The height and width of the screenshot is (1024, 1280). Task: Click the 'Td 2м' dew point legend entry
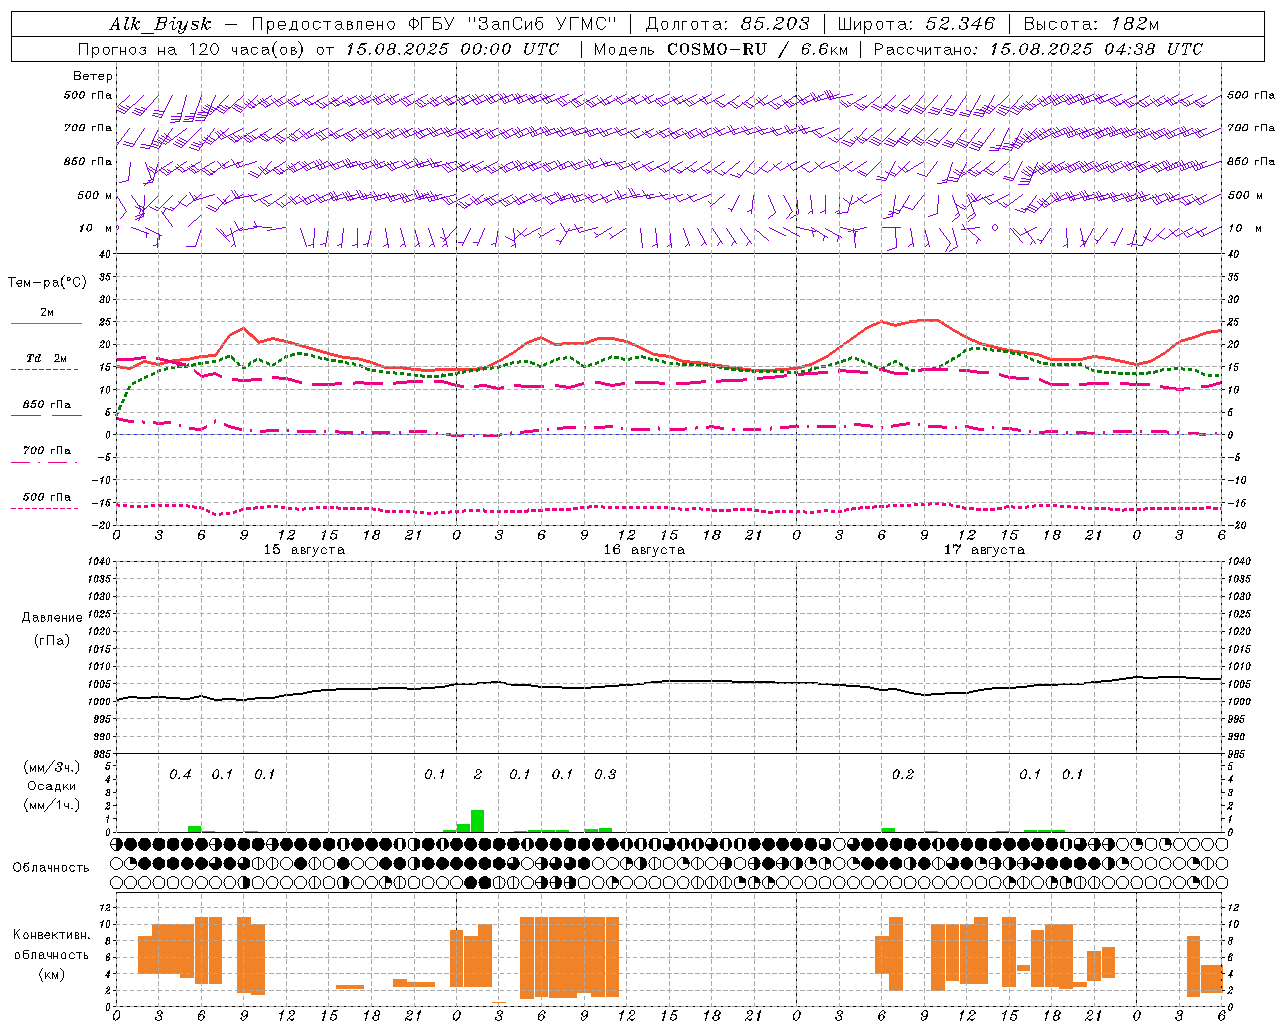coord(47,358)
